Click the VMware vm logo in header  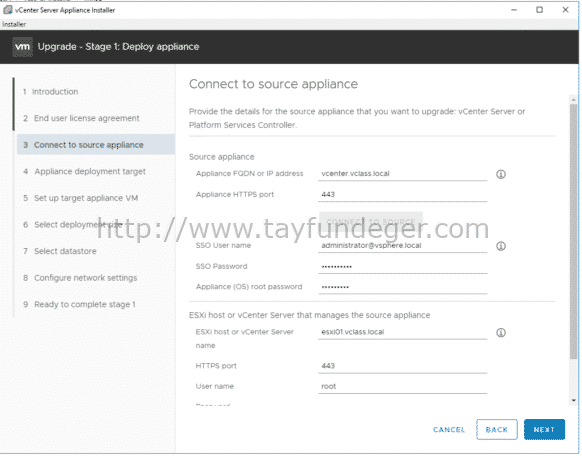point(22,47)
